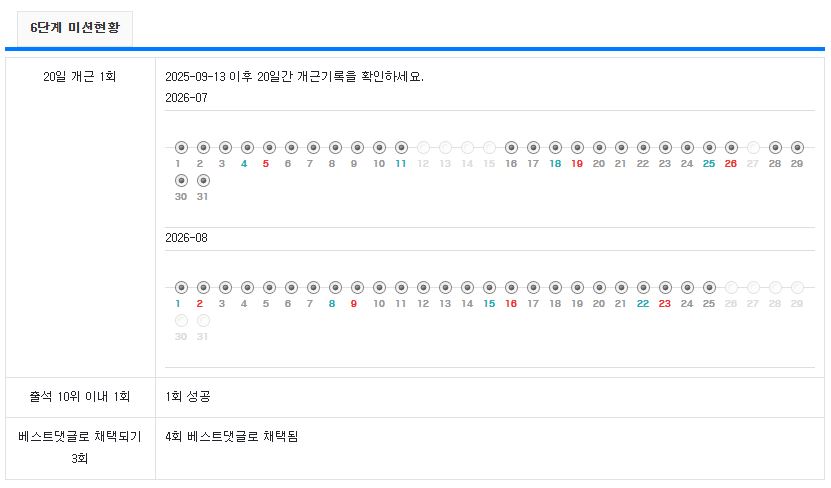
Task: Click the 출석 10위 이내 1회 mission label
Action: [x=79, y=396]
